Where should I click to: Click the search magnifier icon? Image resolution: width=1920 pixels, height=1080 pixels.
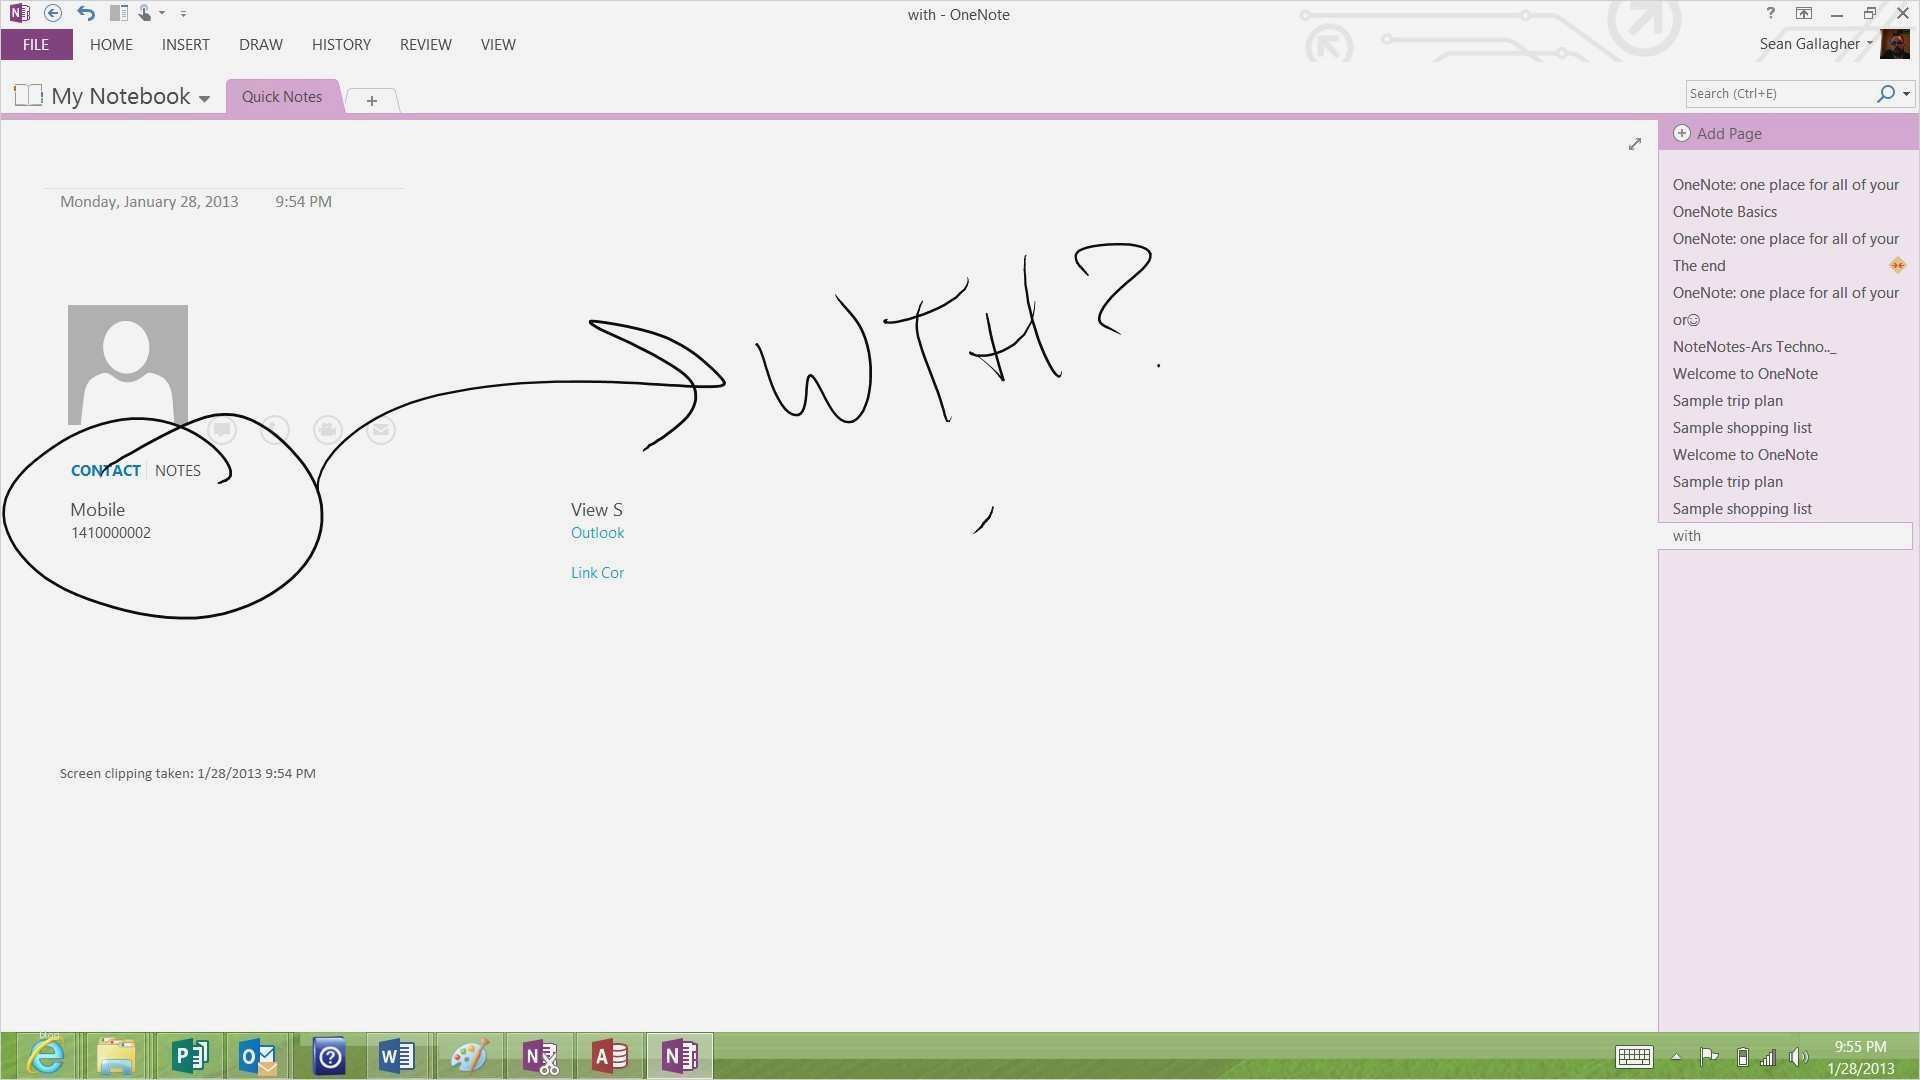[x=1886, y=93]
